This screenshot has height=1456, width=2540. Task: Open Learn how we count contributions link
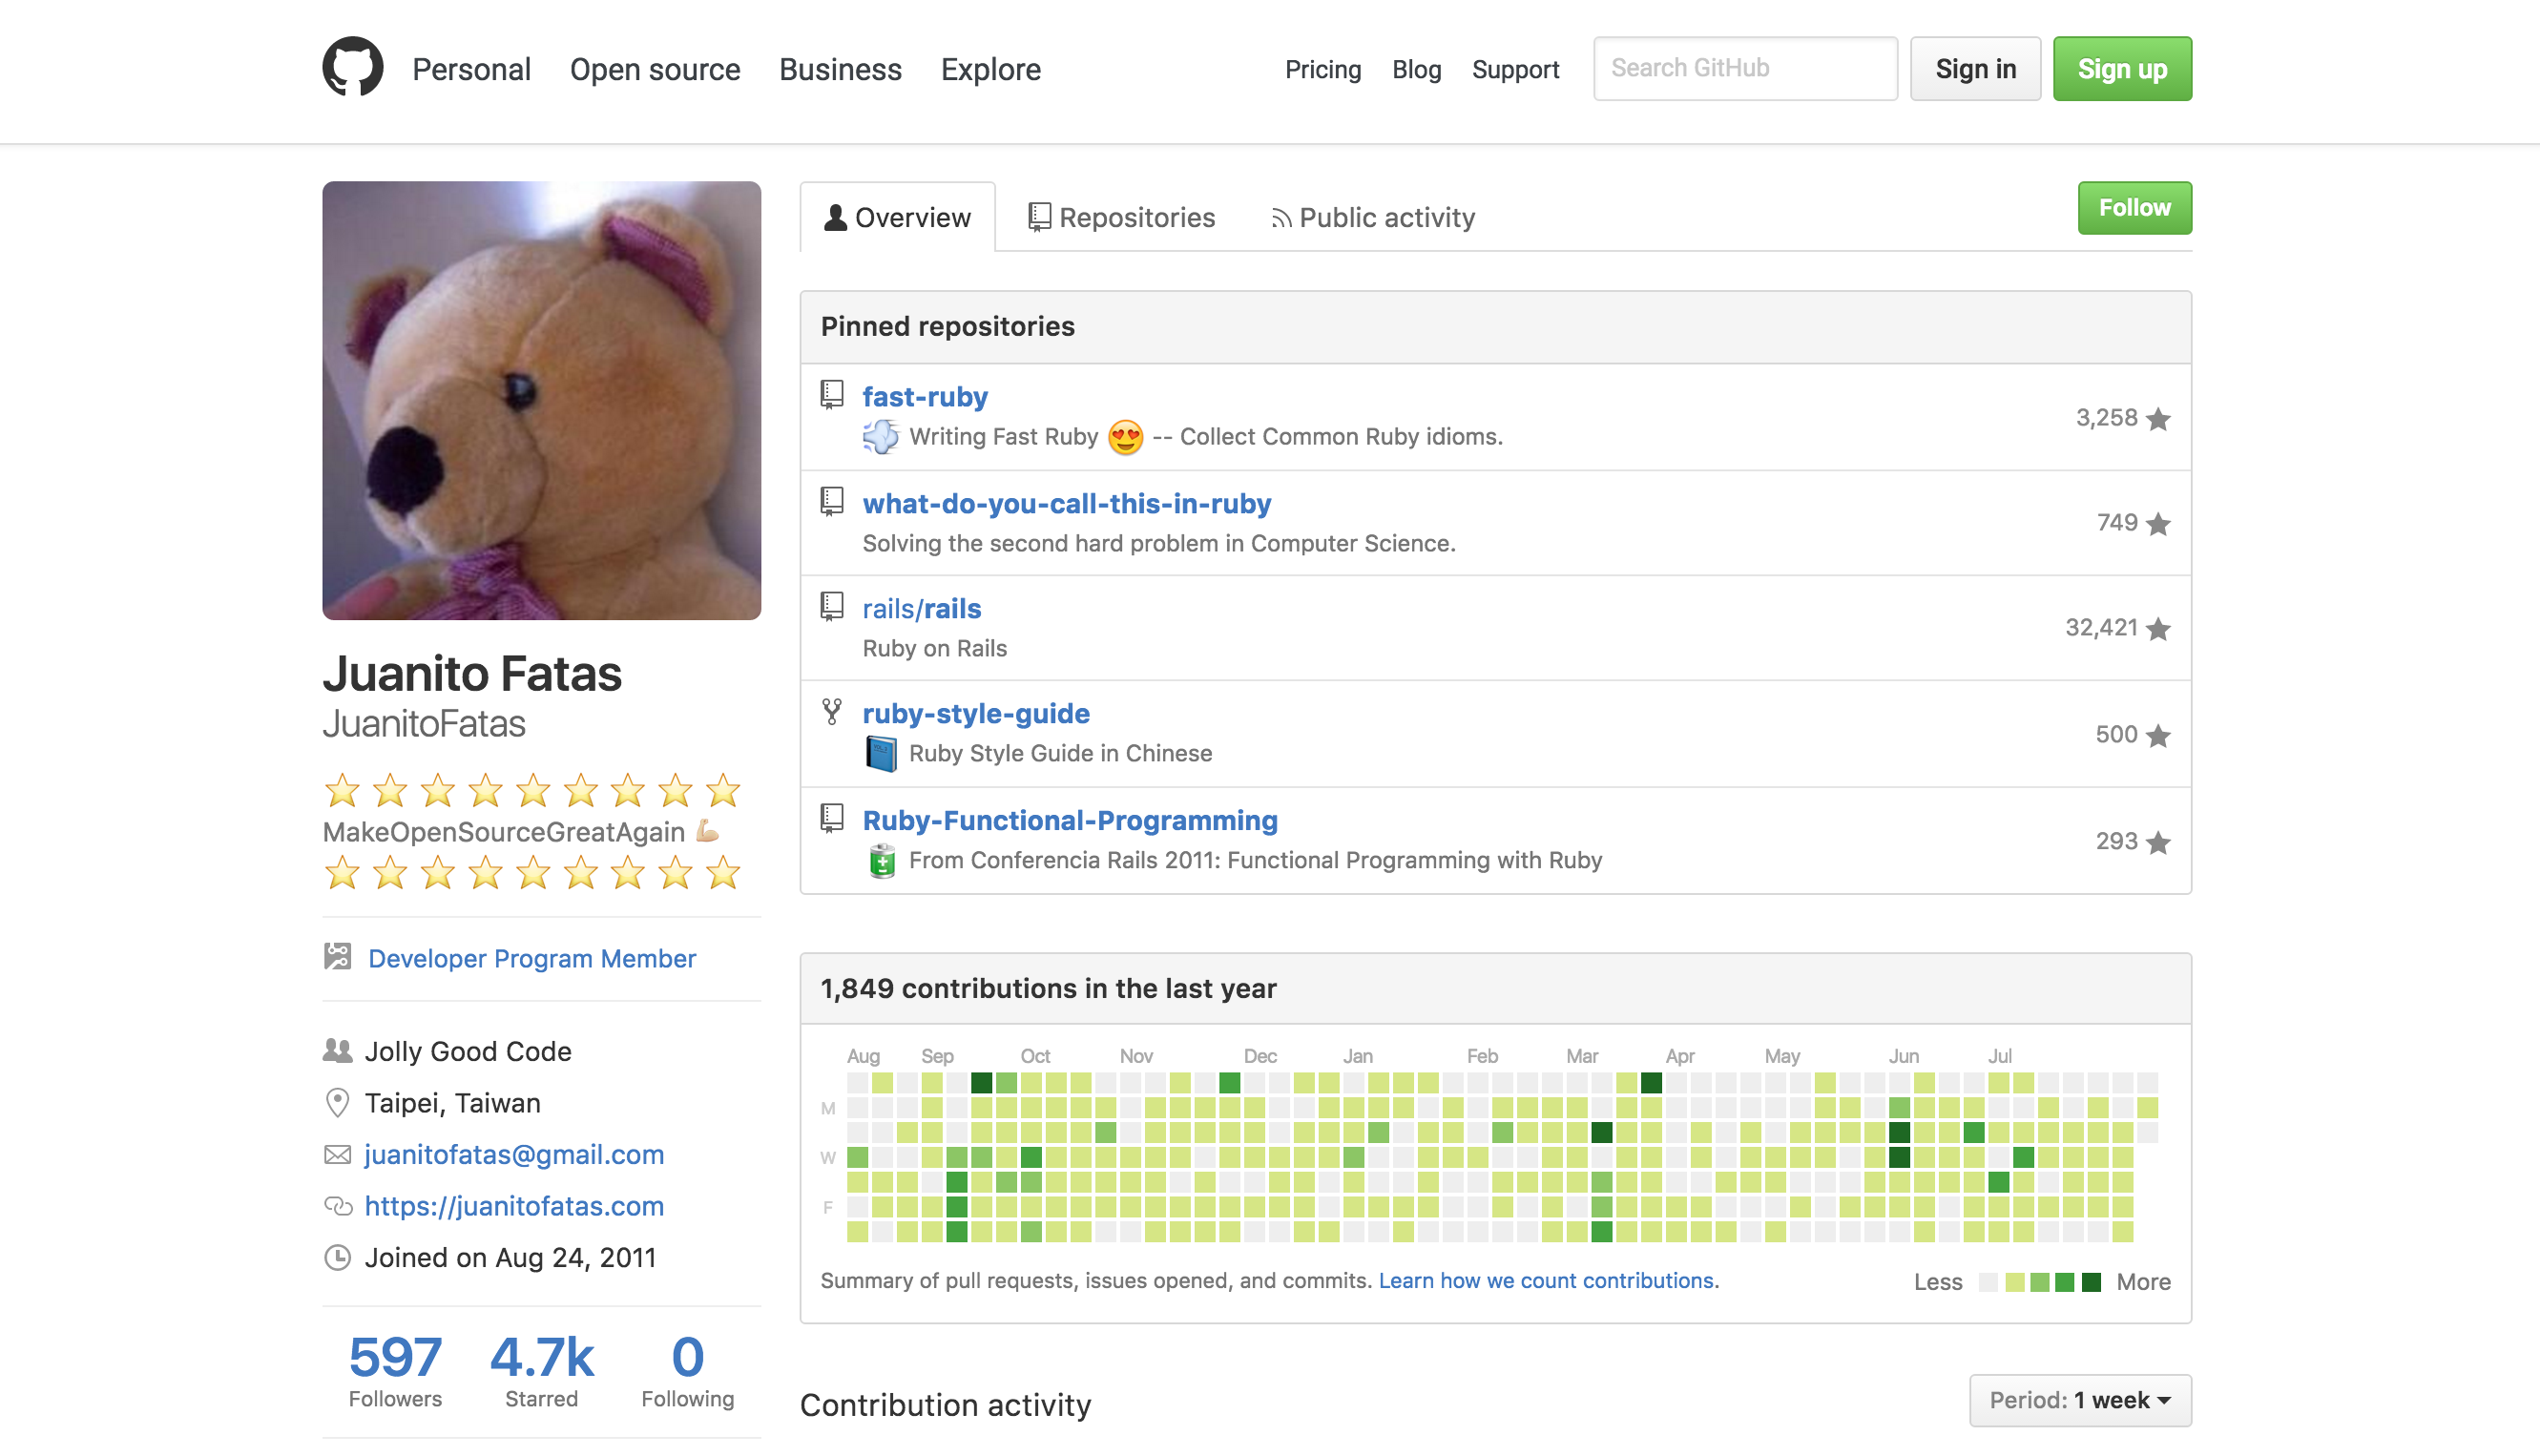[x=1548, y=1280]
